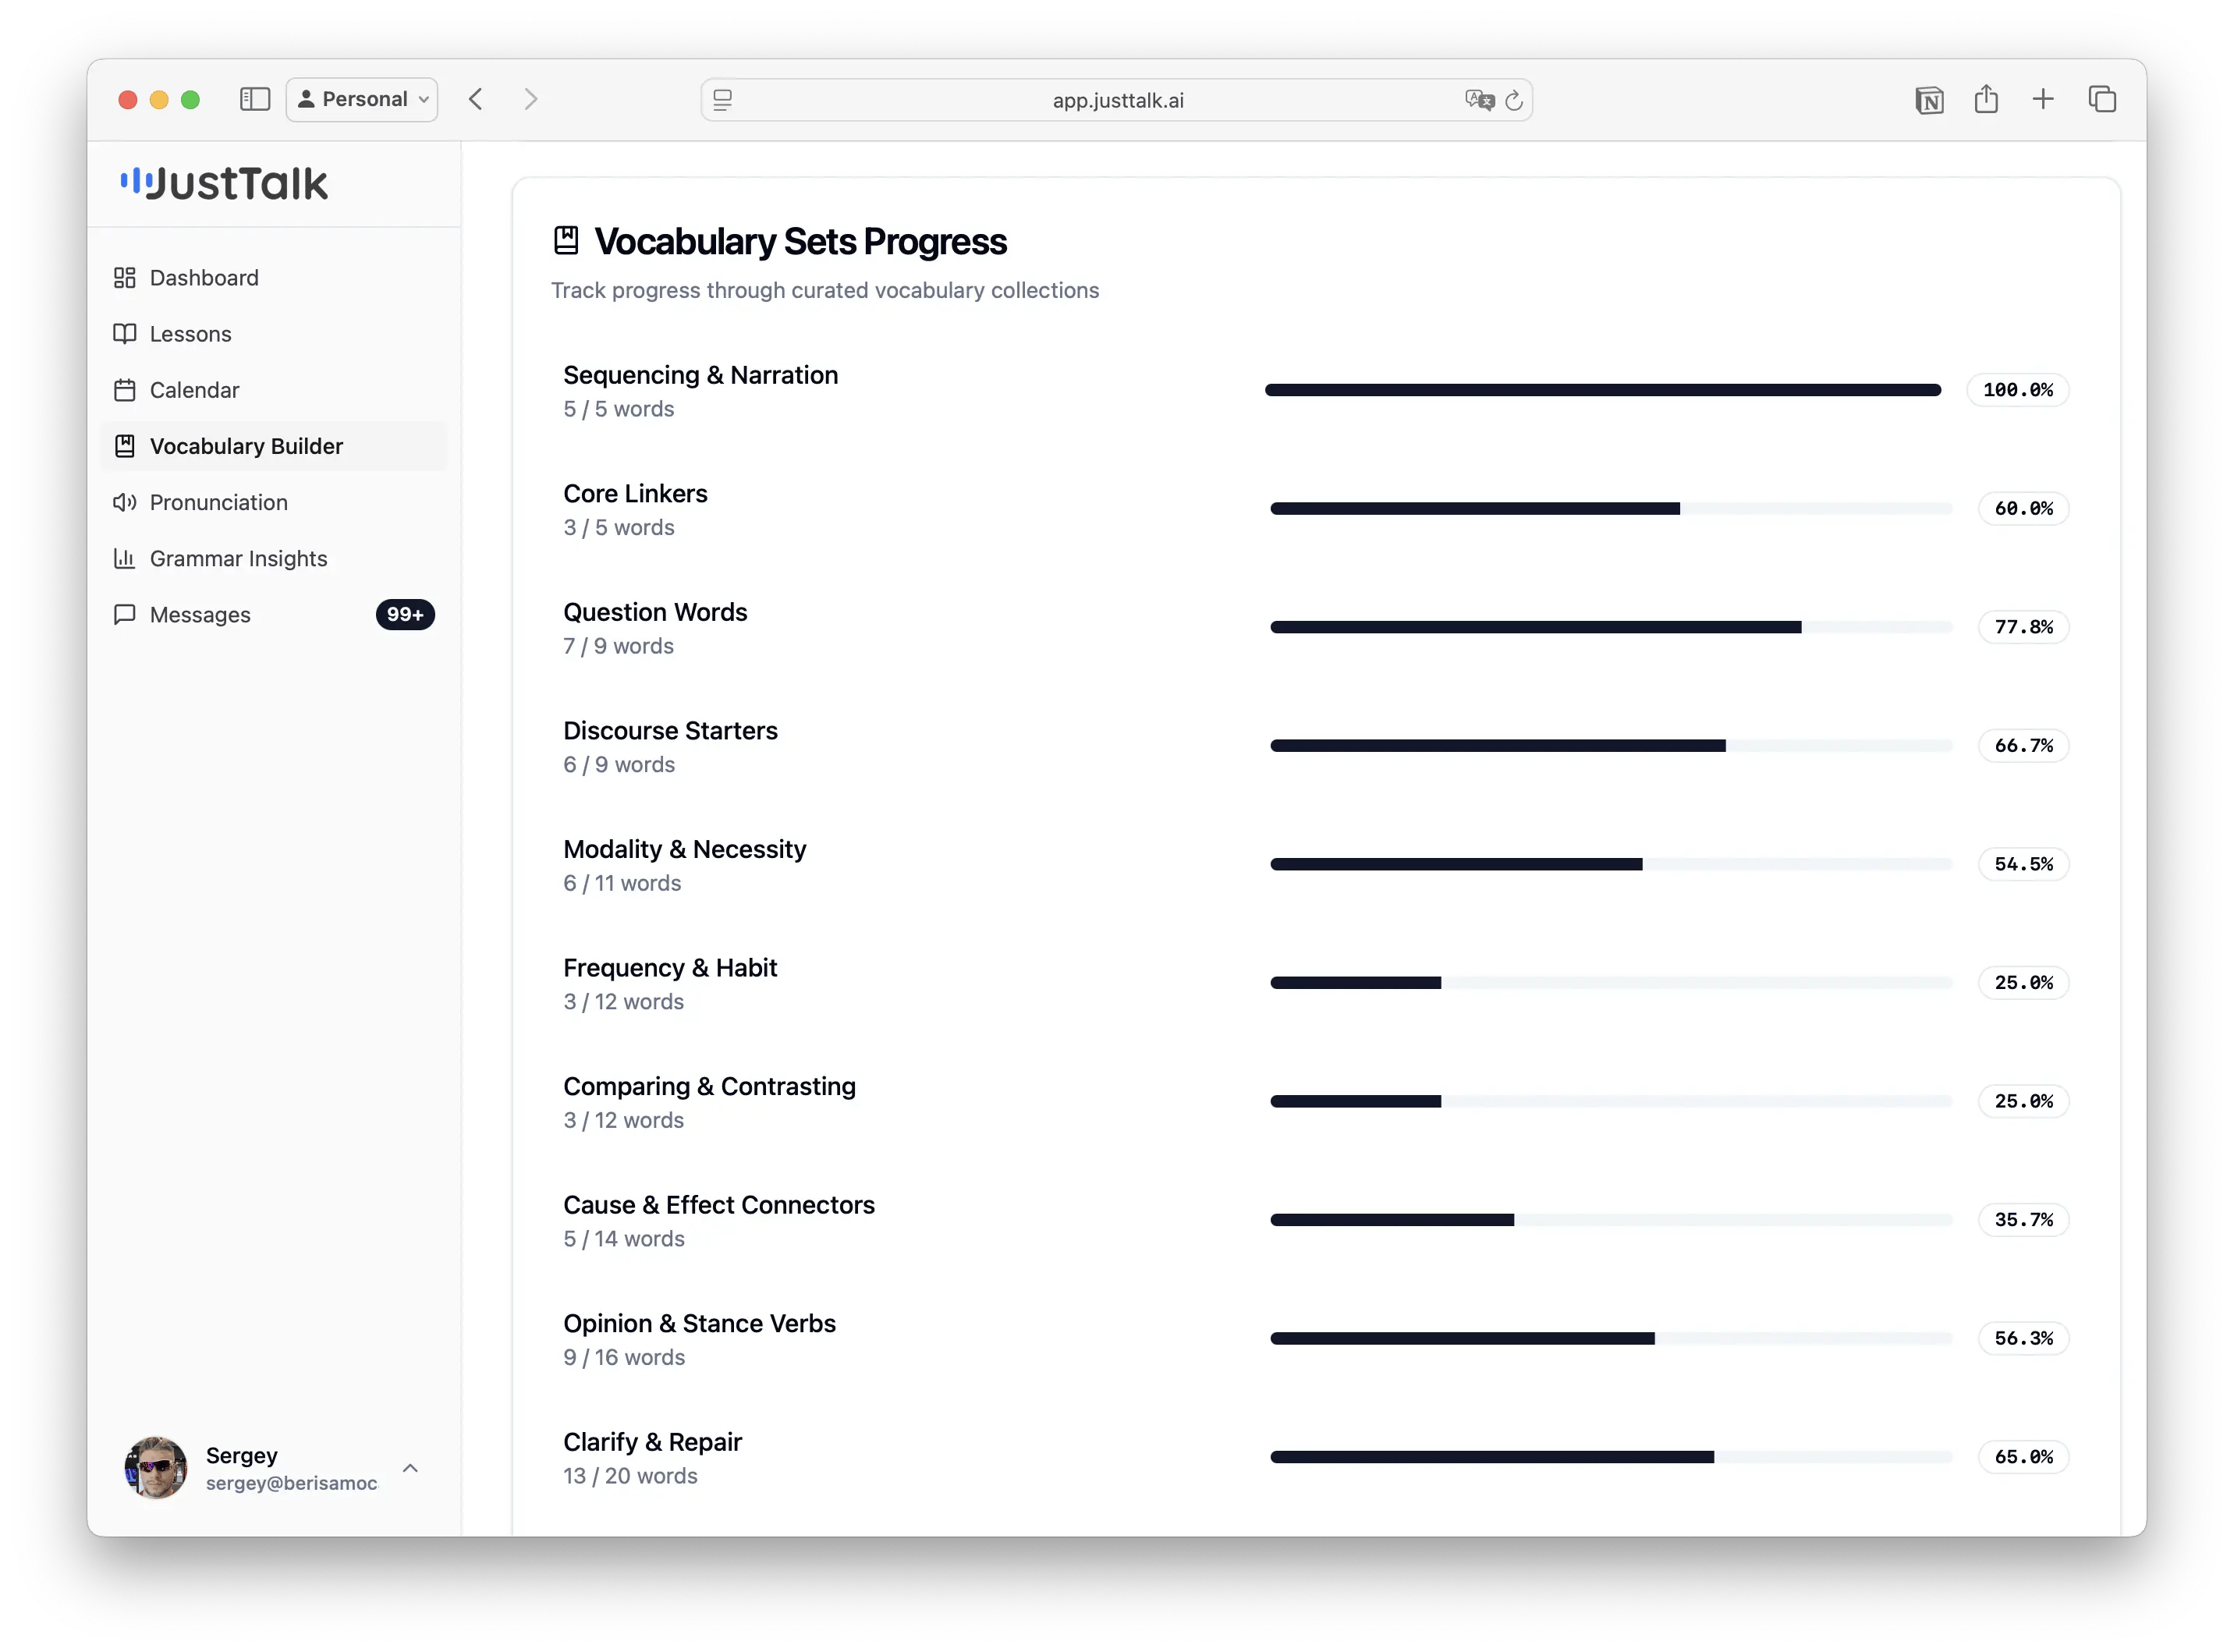2234x1652 pixels.
Task: Open the Discourse Starters set
Action: click(x=670, y=730)
